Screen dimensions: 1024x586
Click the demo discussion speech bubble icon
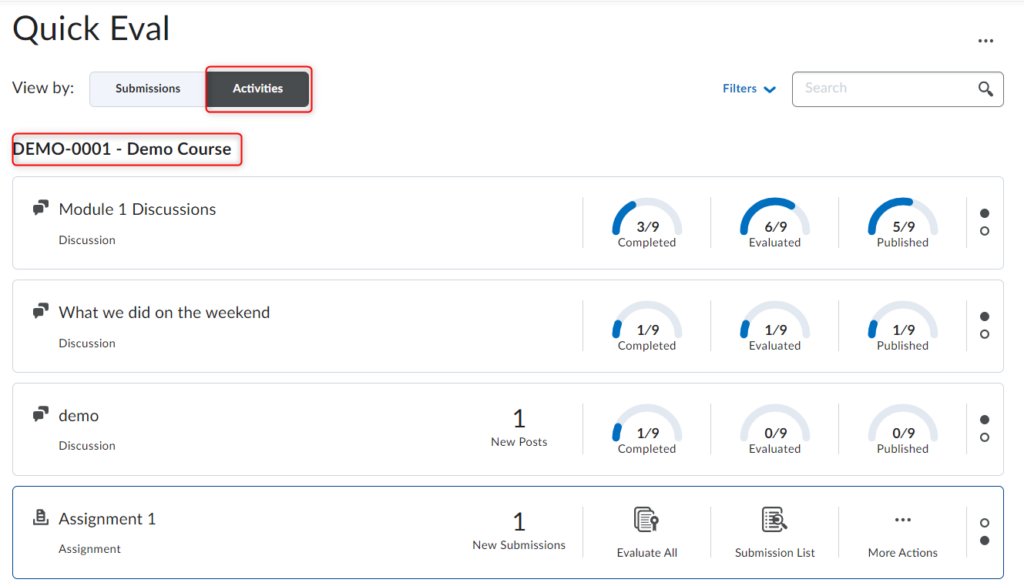(41, 414)
